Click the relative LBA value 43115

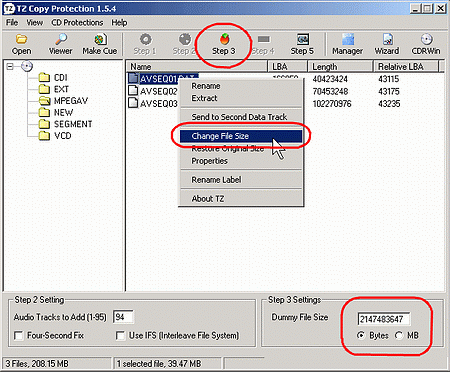click(x=389, y=79)
